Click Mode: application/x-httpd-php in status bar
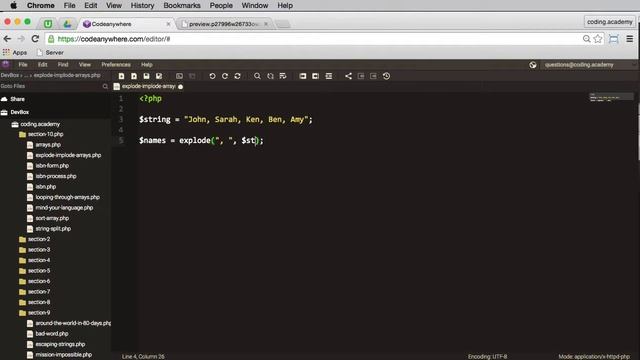 (594, 357)
